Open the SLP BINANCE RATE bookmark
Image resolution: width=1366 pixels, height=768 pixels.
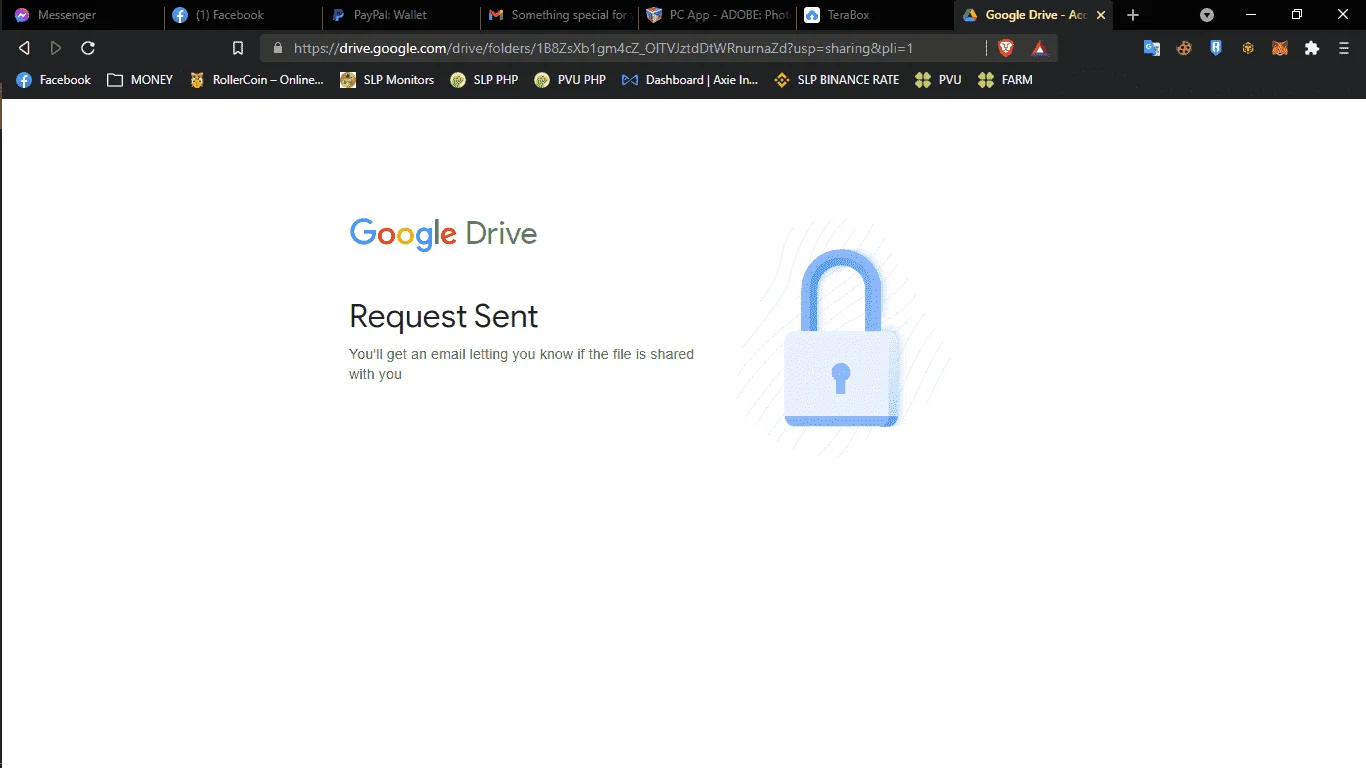click(837, 80)
